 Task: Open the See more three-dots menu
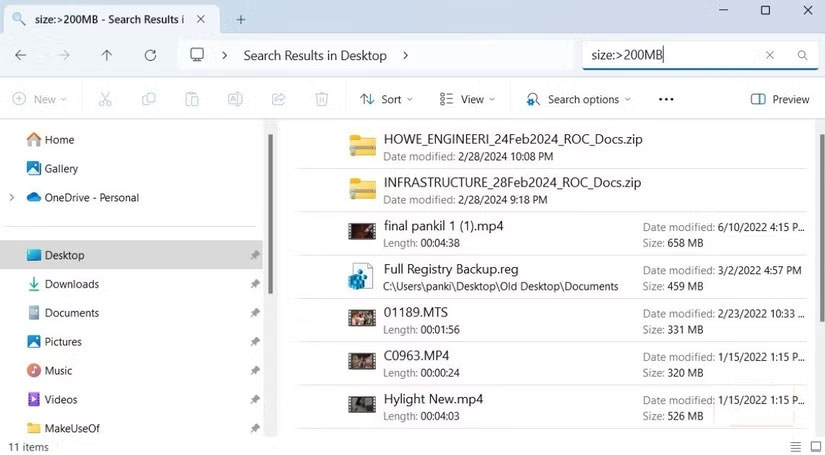[x=666, y=99]
